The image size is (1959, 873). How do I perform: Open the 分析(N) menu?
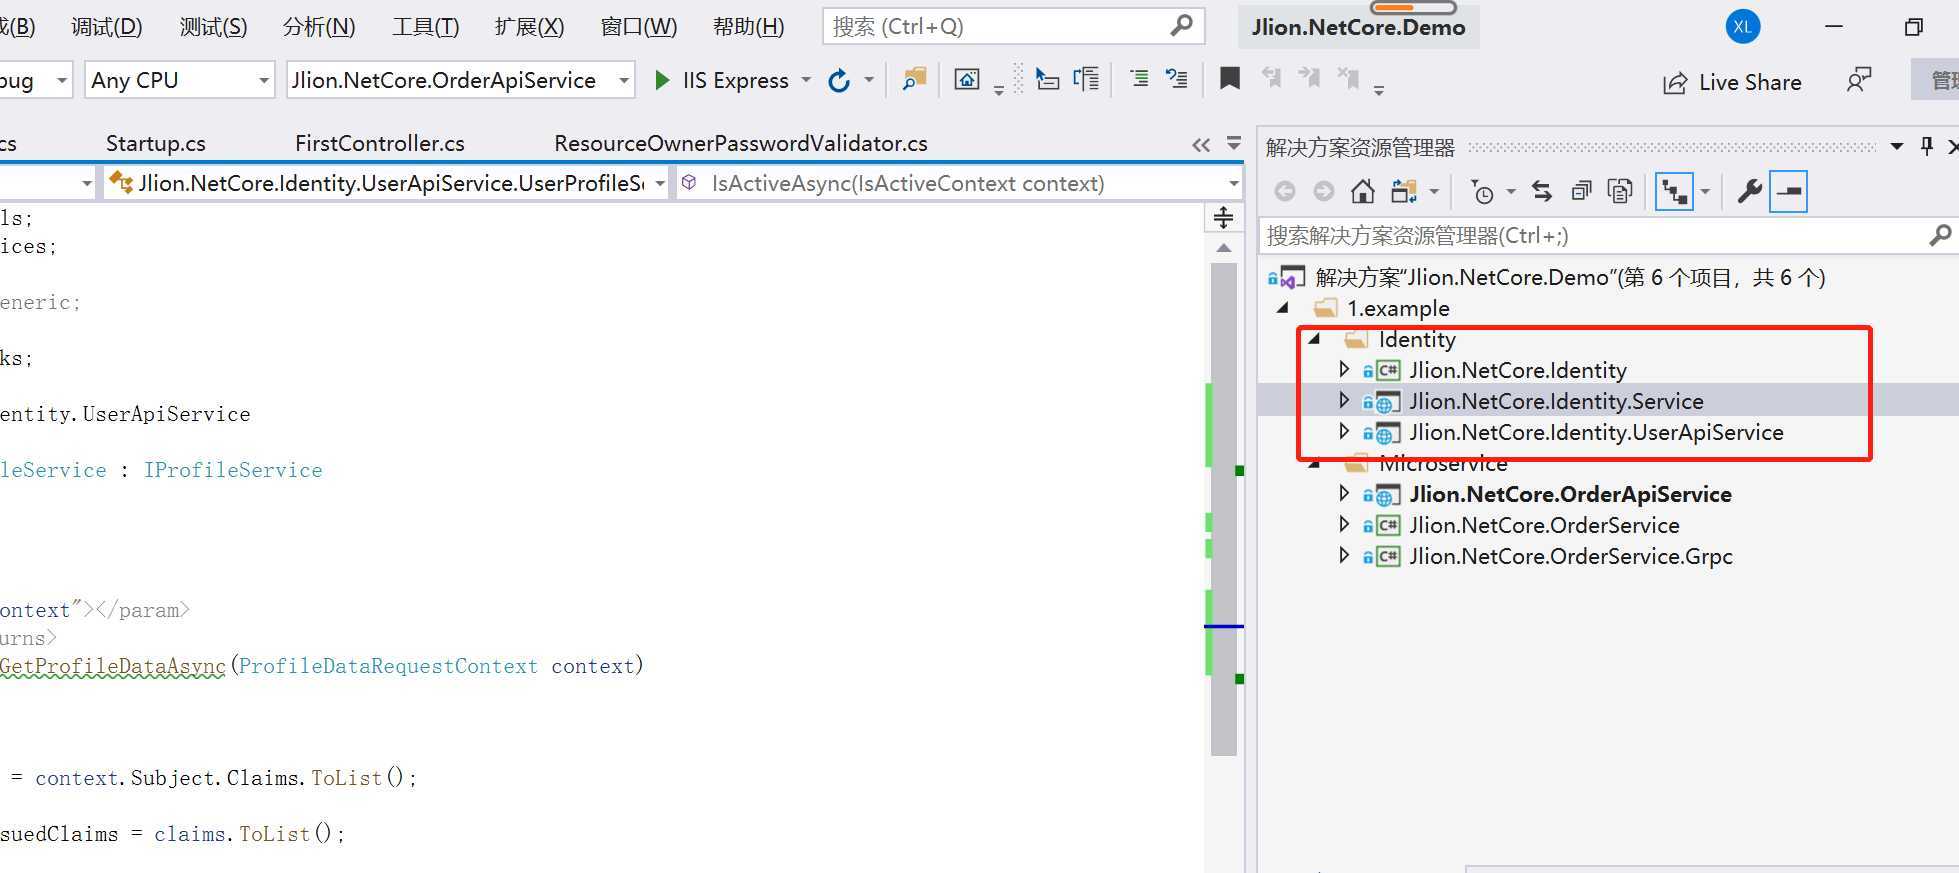point(319,27)
